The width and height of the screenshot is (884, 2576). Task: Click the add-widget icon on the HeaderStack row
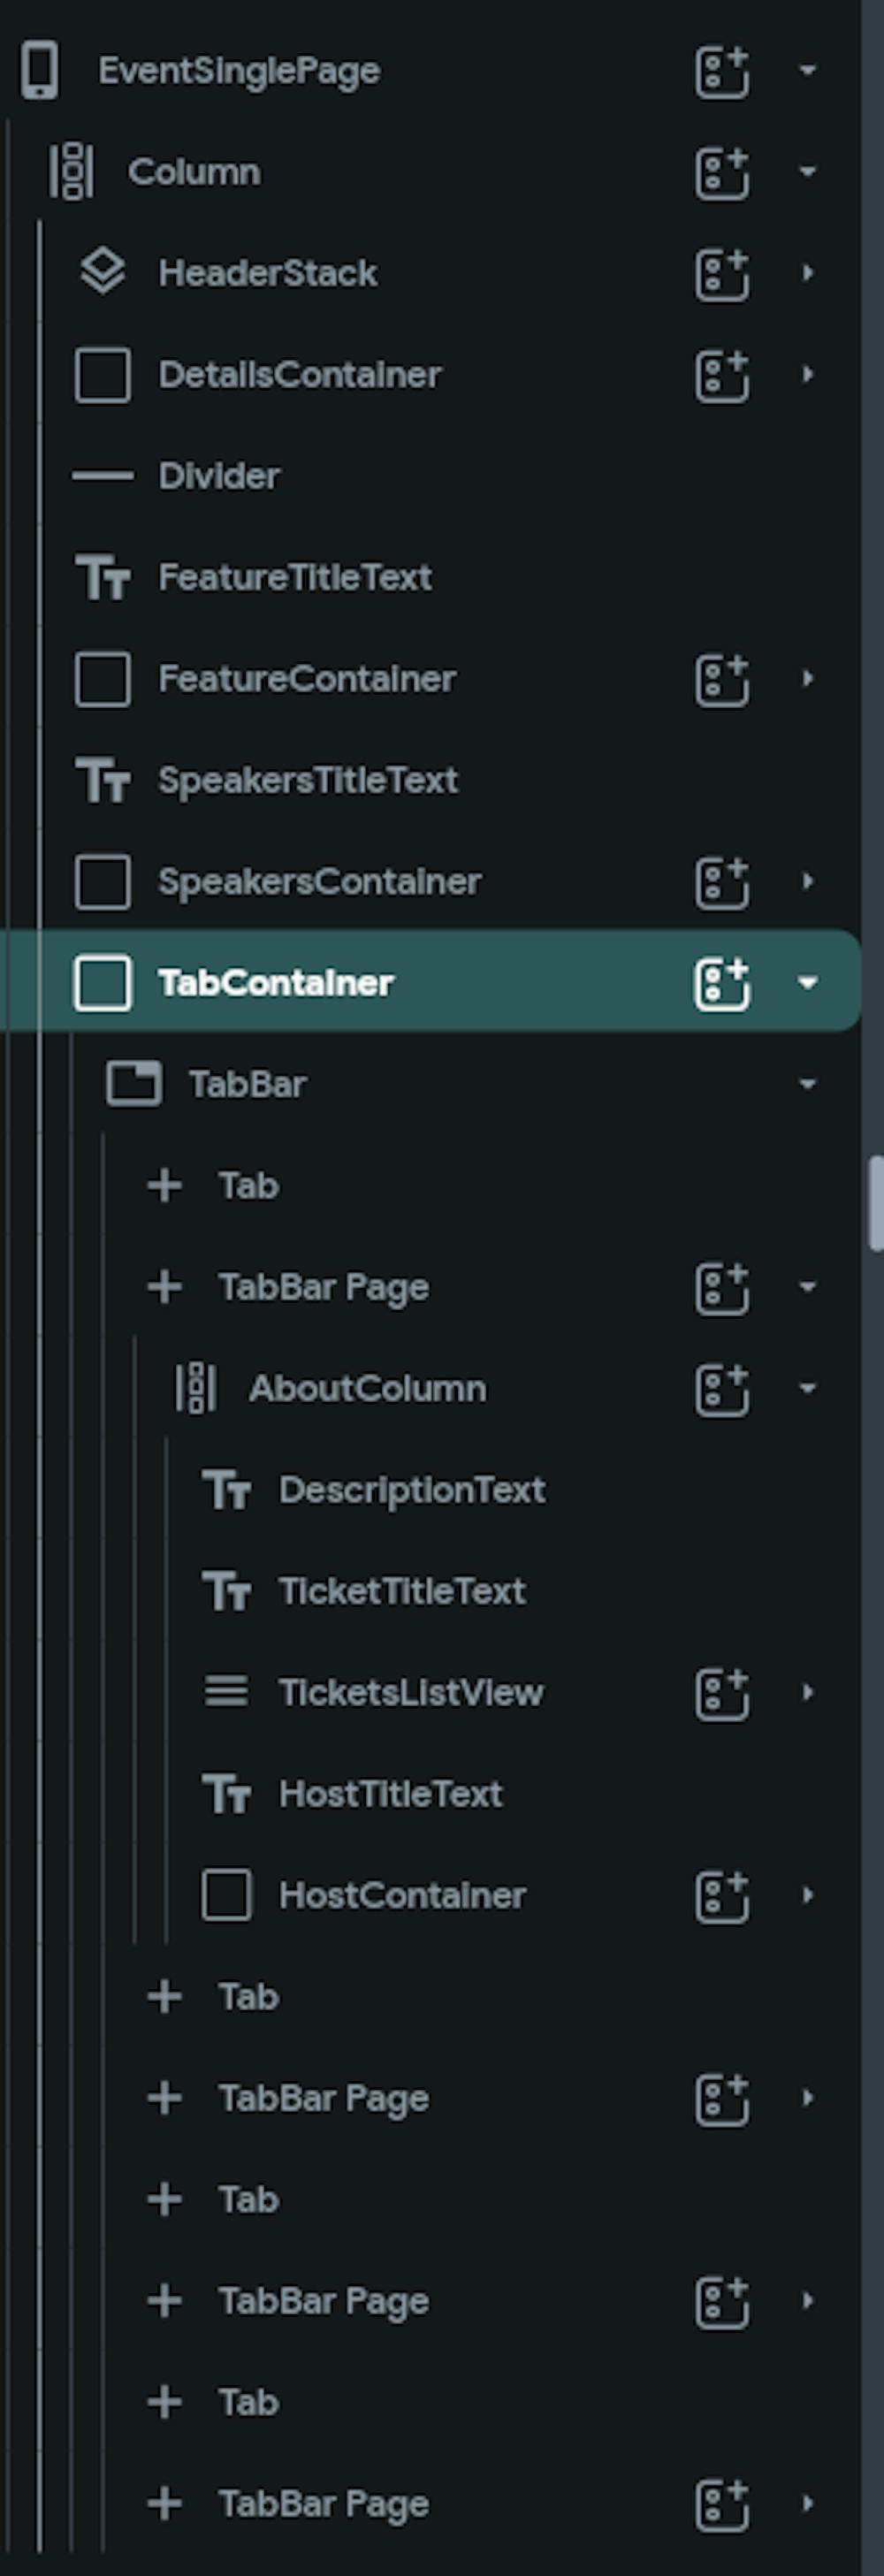[722, 274]
